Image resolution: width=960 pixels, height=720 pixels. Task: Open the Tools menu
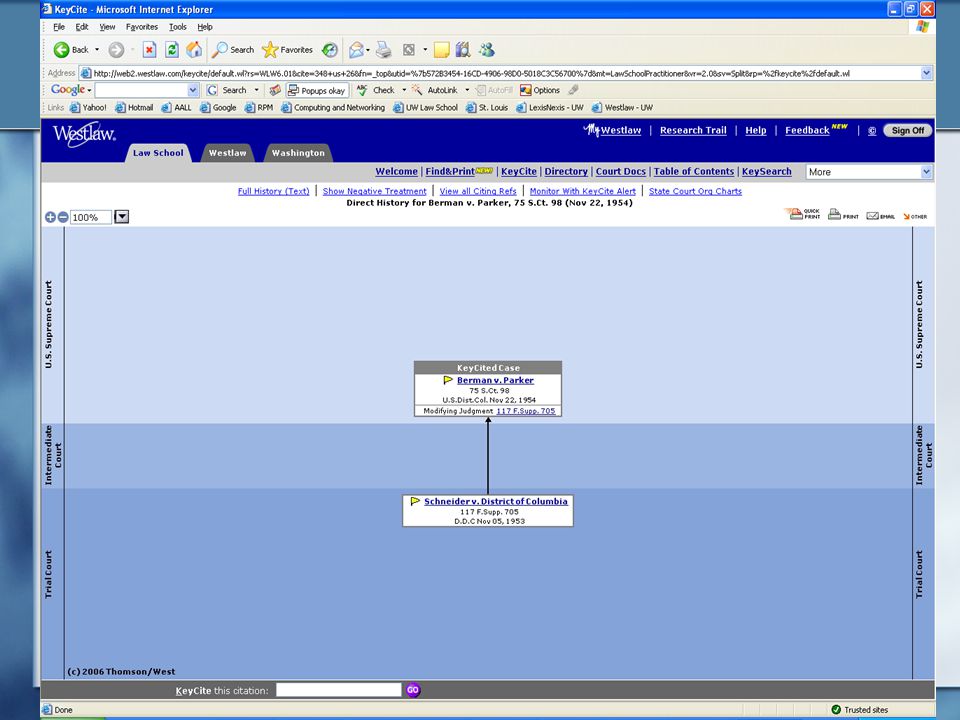coord(178,27)
